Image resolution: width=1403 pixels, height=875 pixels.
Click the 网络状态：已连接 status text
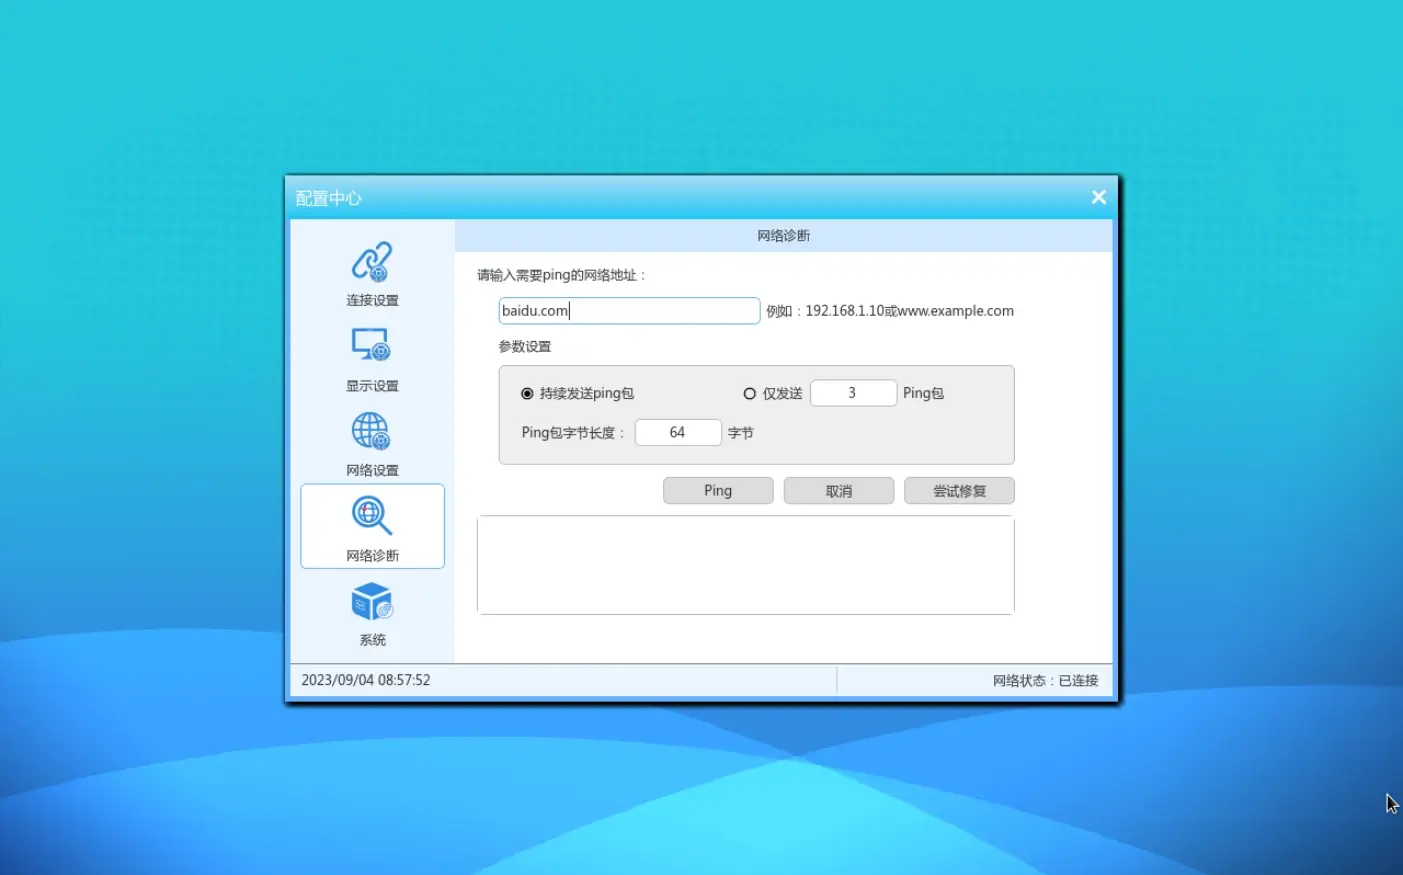[x=1045, y=681]
